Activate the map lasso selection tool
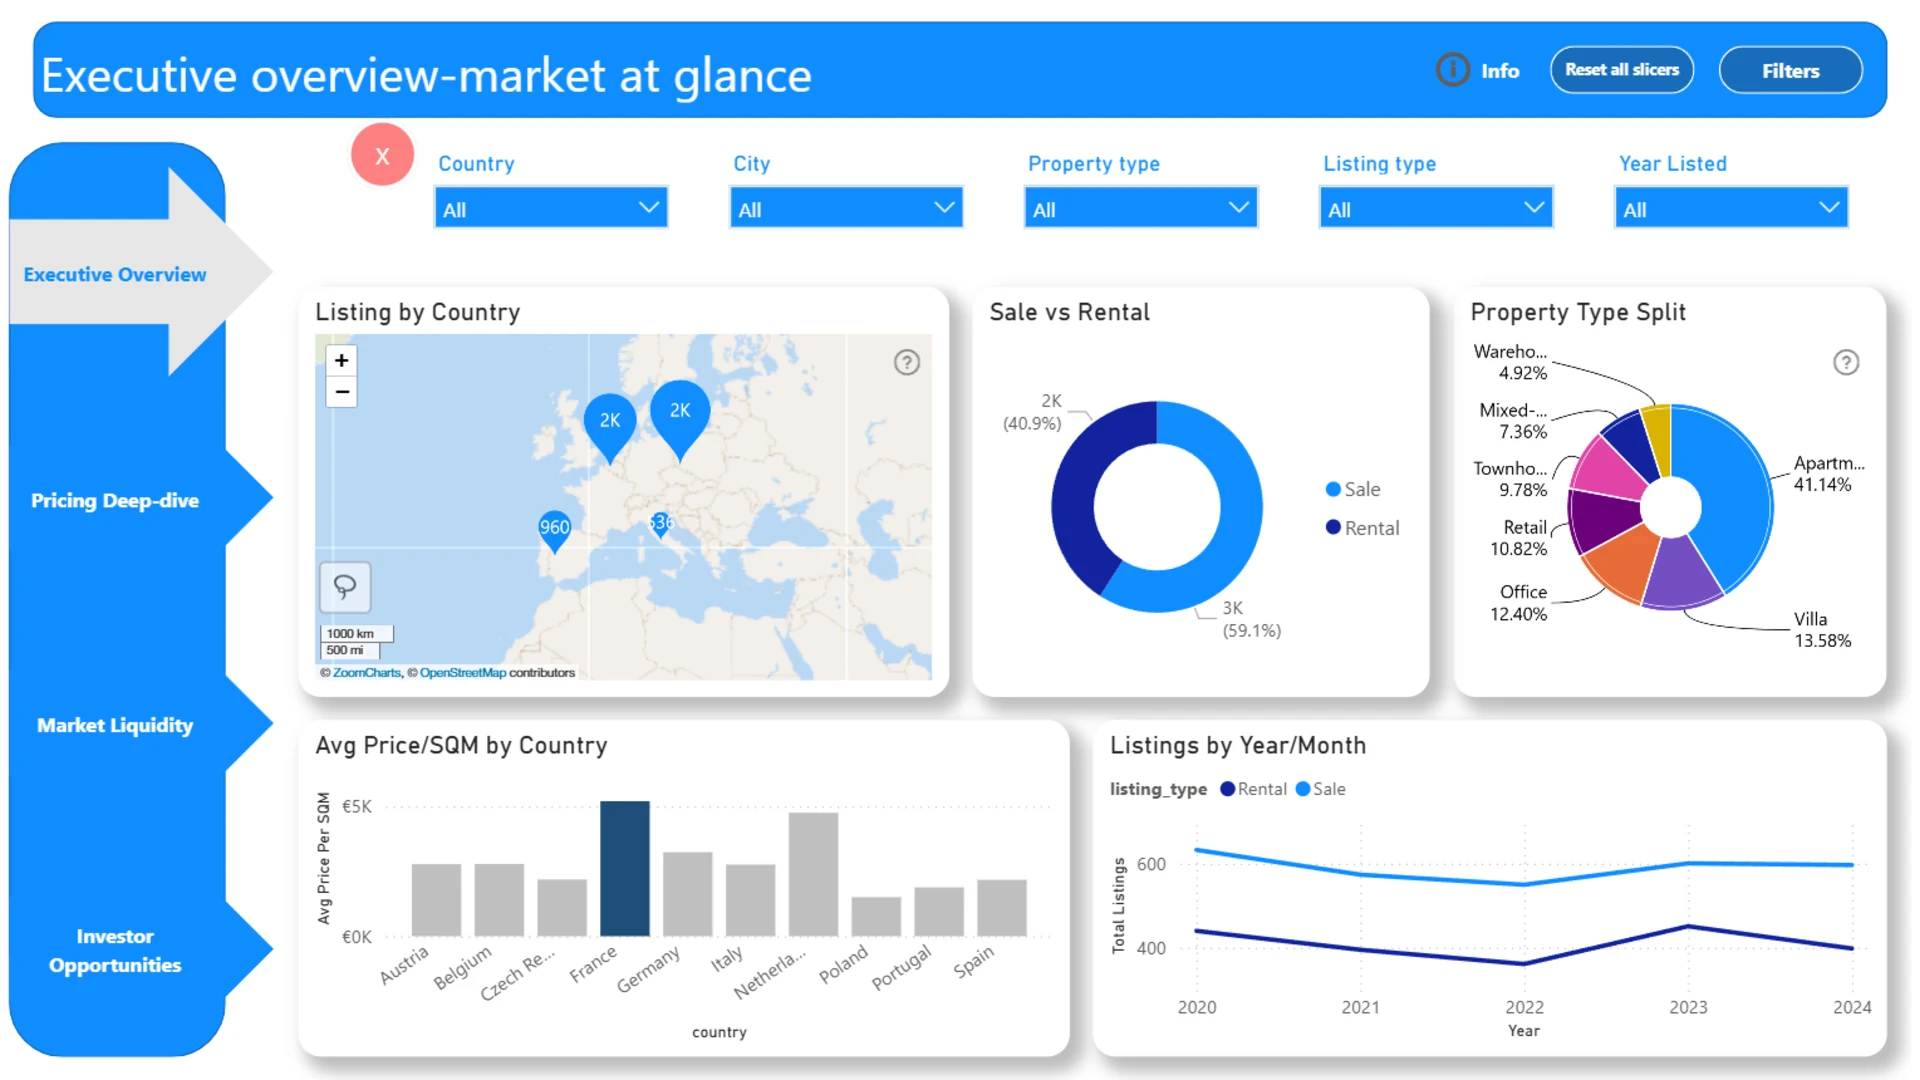This screenshot has height=1080, width=1920. pyautogui.click(x=345, y=586)
